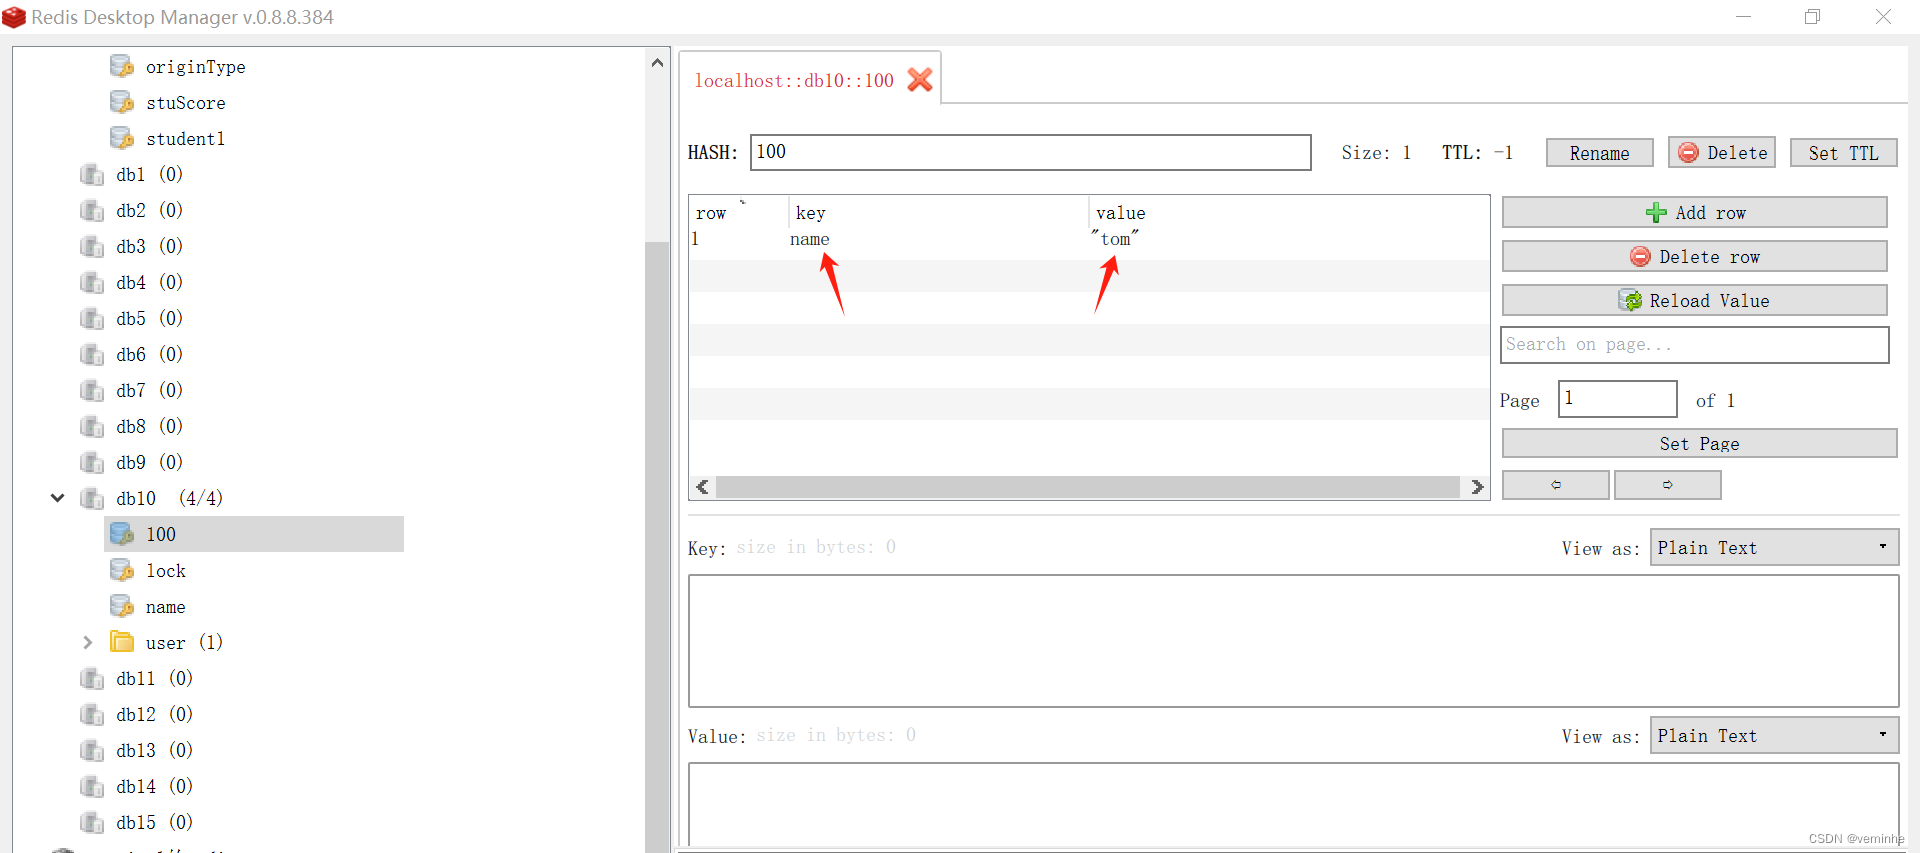Click the db11 database icon

(x=92, y=678)
